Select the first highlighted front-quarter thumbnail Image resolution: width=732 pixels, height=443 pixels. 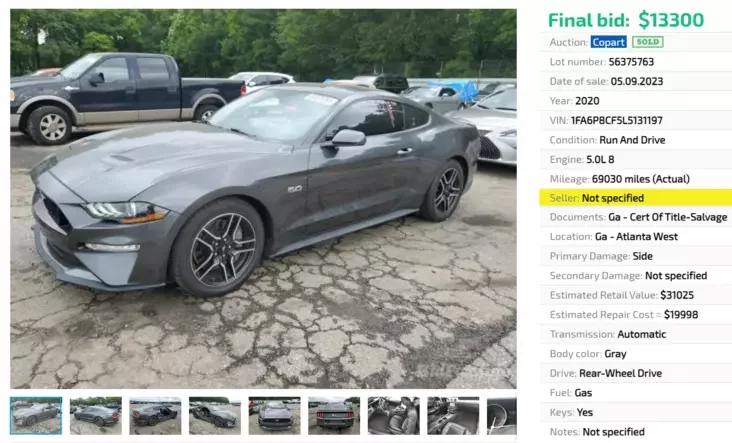click(x=36, y=415)
